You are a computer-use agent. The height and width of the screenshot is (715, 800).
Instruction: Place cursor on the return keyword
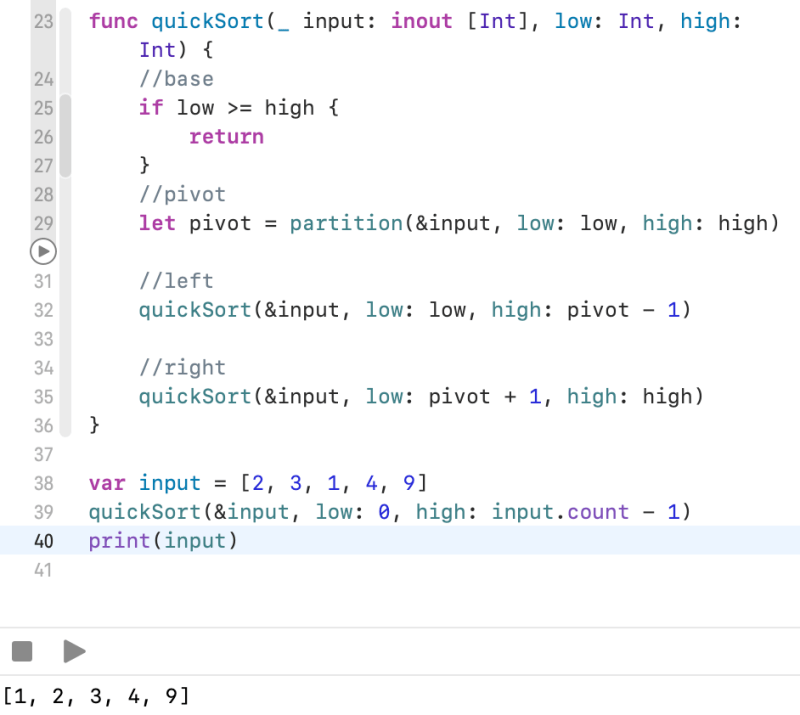pyautogui.click(x=226, y=136)
